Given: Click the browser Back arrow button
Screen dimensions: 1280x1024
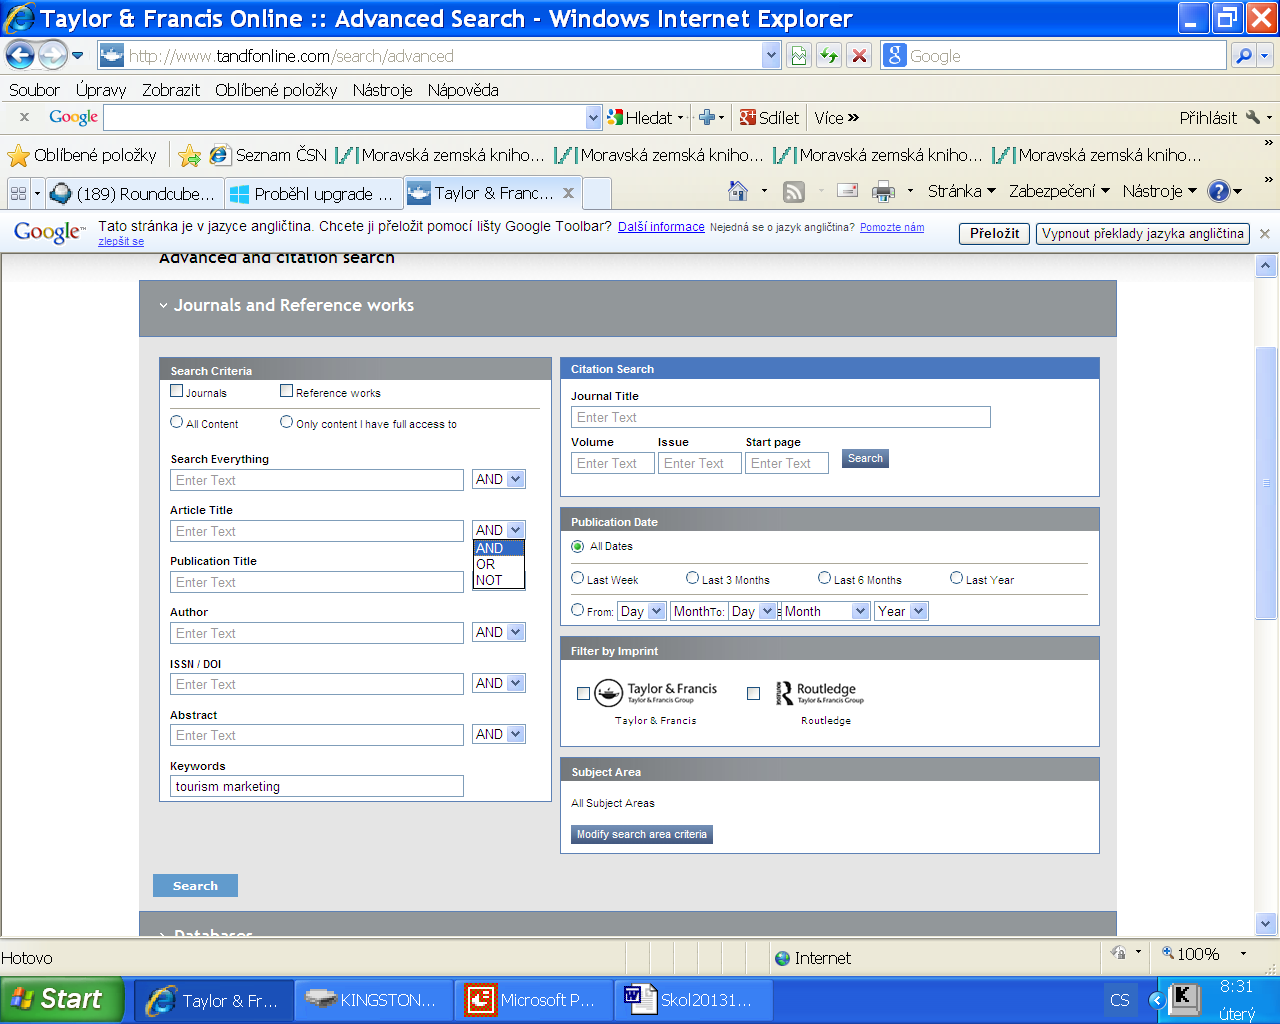Looking at the screenshot, I should point(21,55).
